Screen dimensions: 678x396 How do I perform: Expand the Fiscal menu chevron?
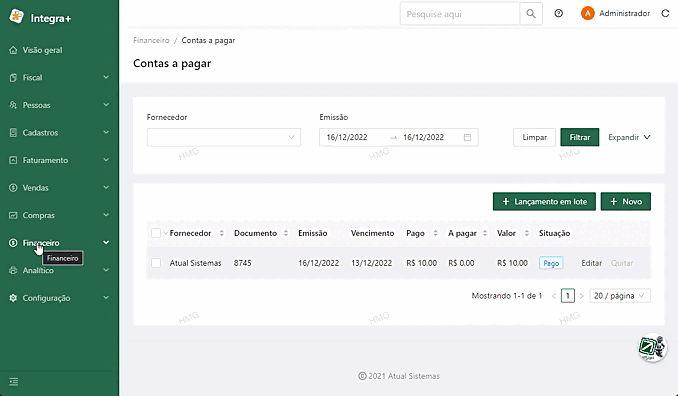click(106, 77)
